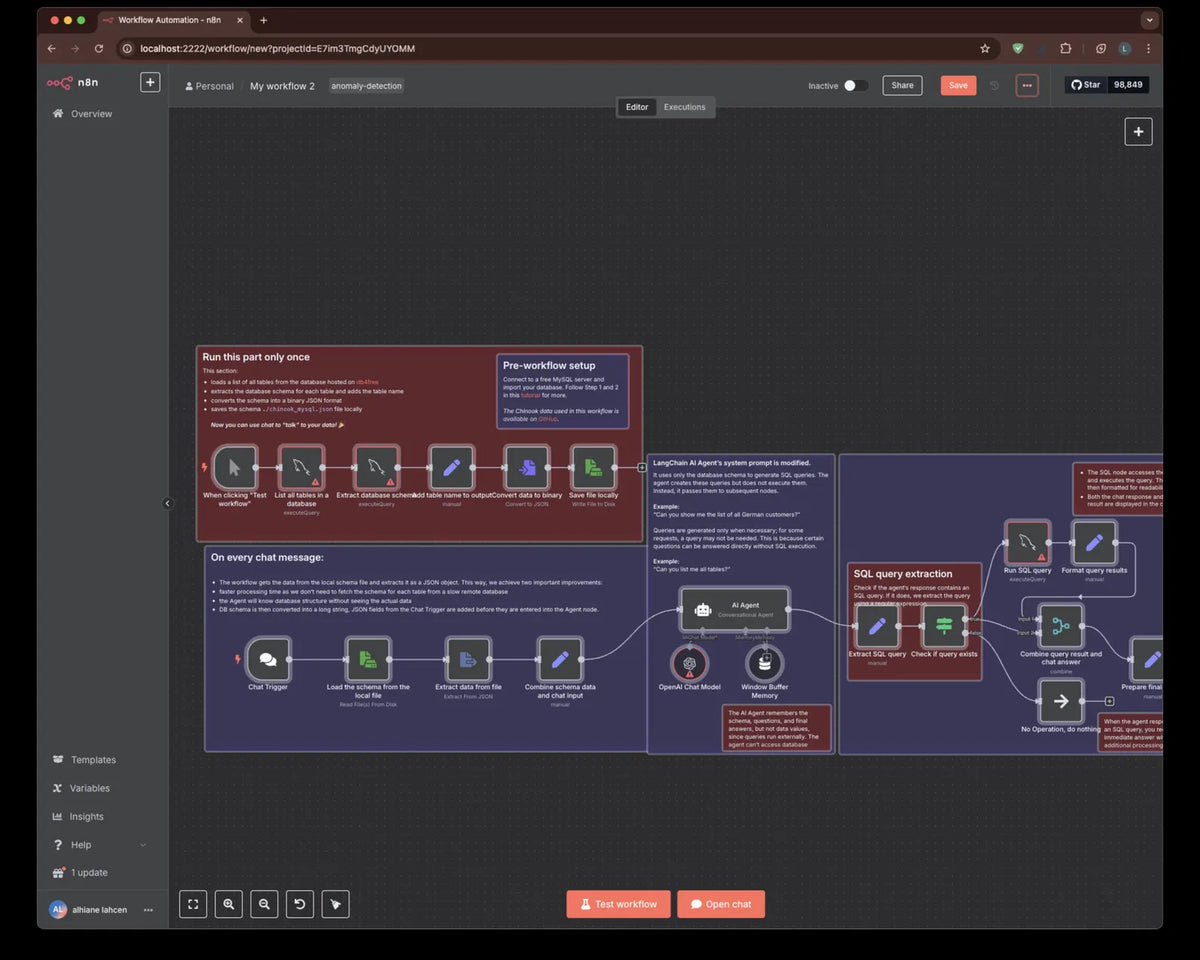Collapse the sidebar with the arrow handle
The height and width of the screenshot is (960, 1200).
168,503
